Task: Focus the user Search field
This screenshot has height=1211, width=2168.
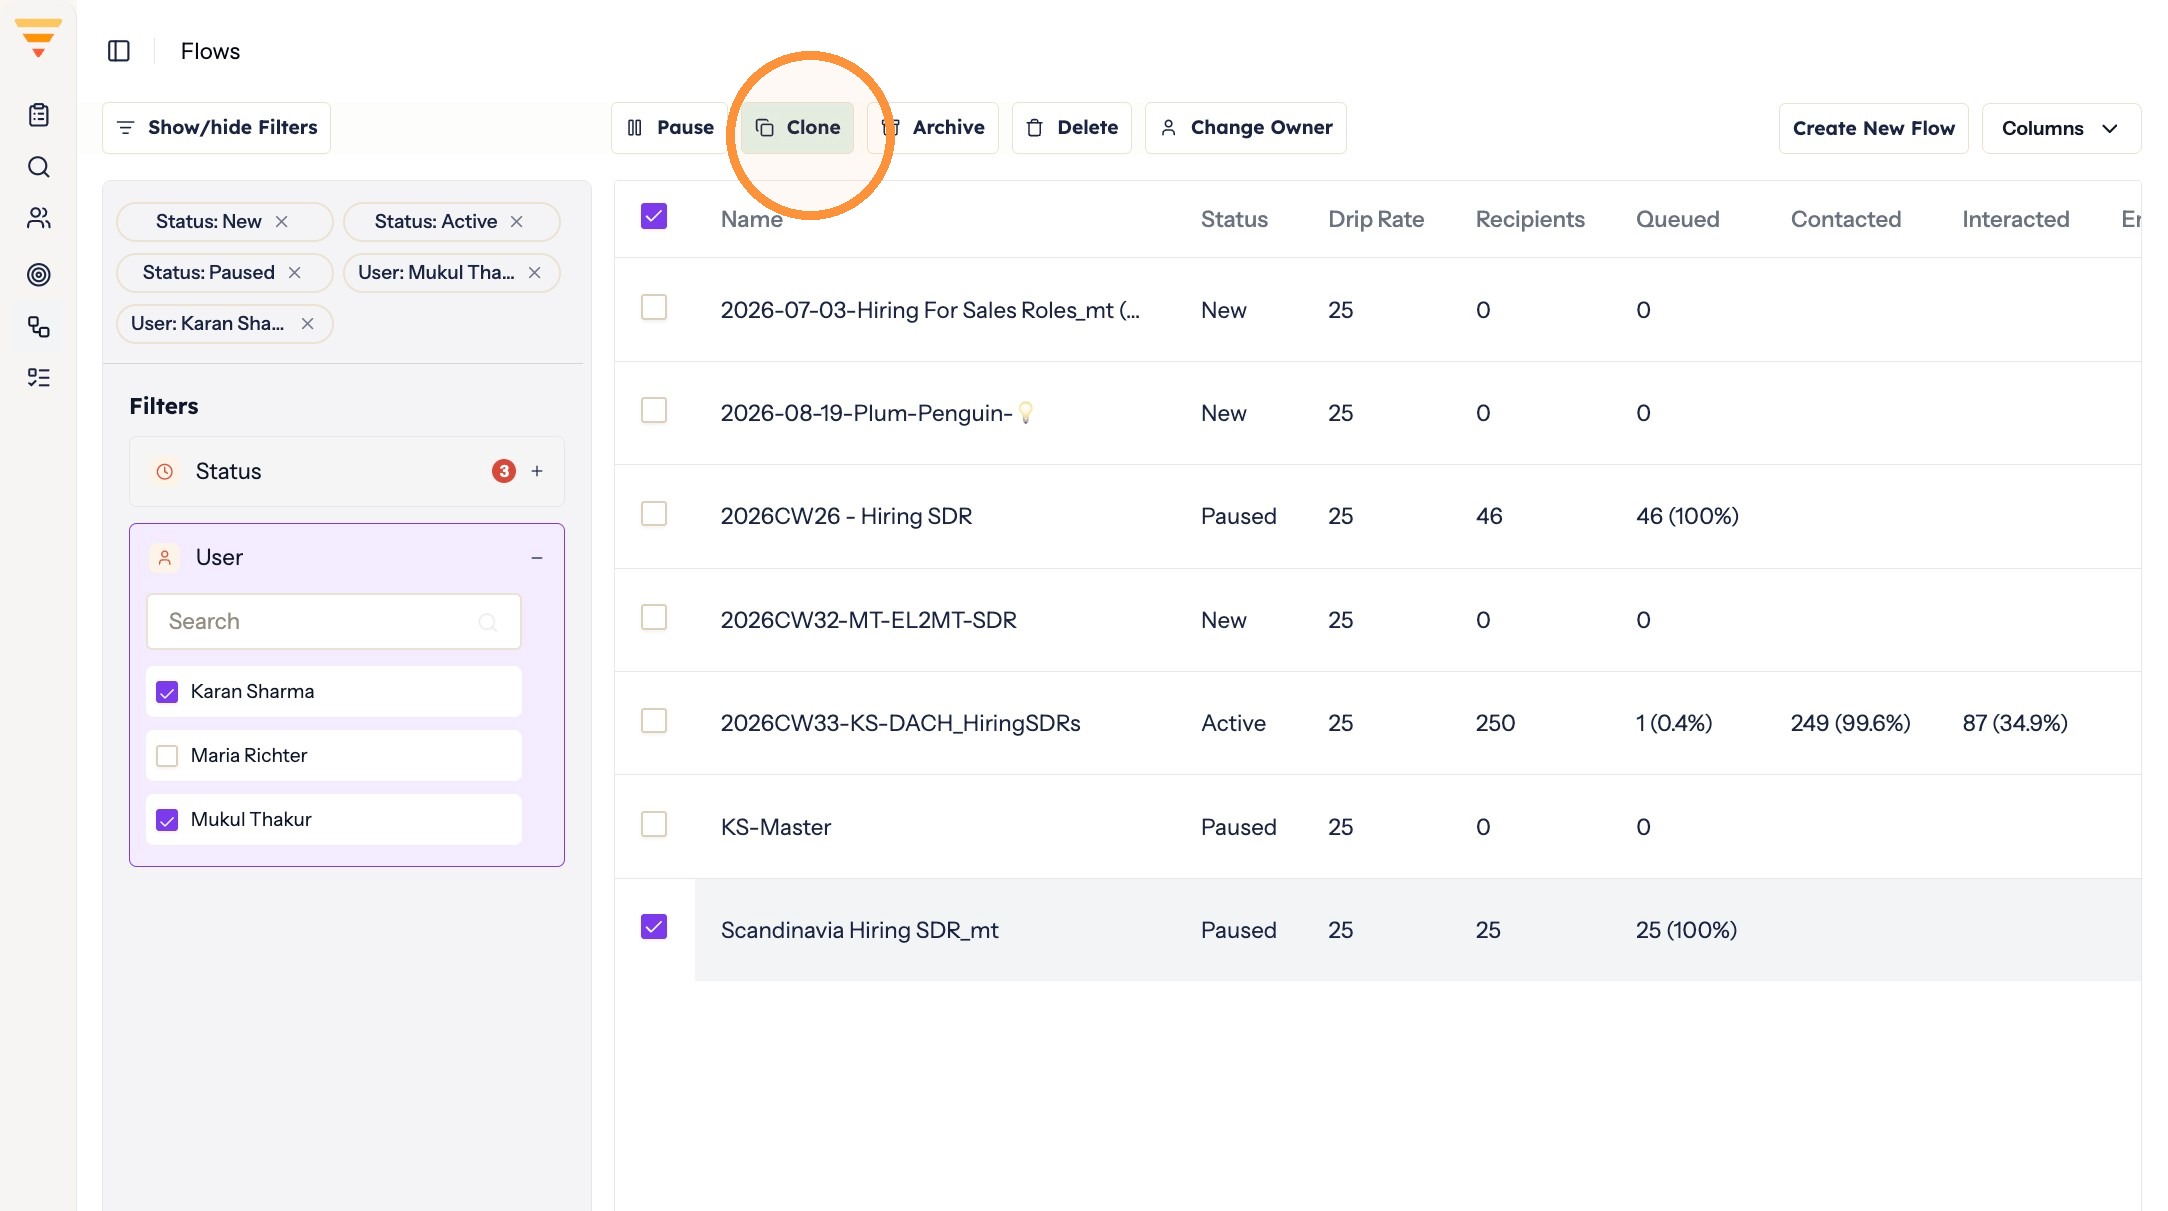Action: pos(334,622)
